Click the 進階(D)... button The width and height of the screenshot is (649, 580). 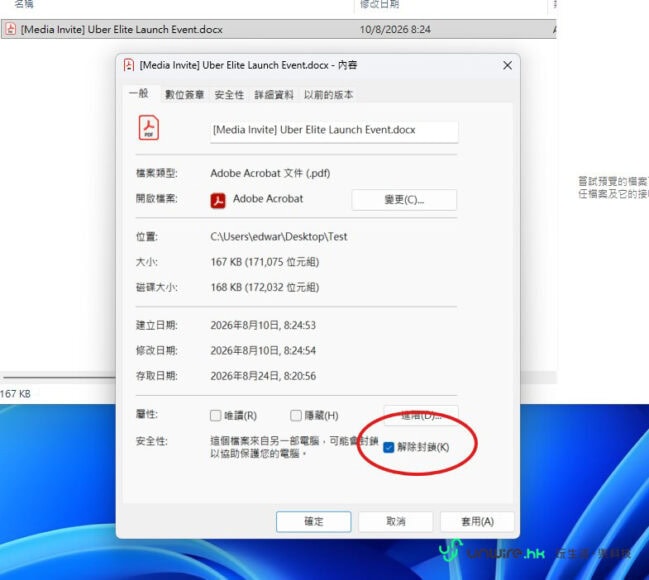(x=421, y=415)
